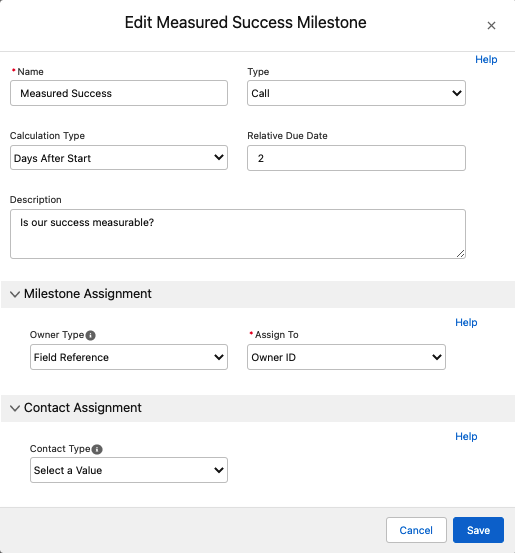The image size is (515, 553).
Task: Open Help link in Contact Assignment section
Action: 466,436
